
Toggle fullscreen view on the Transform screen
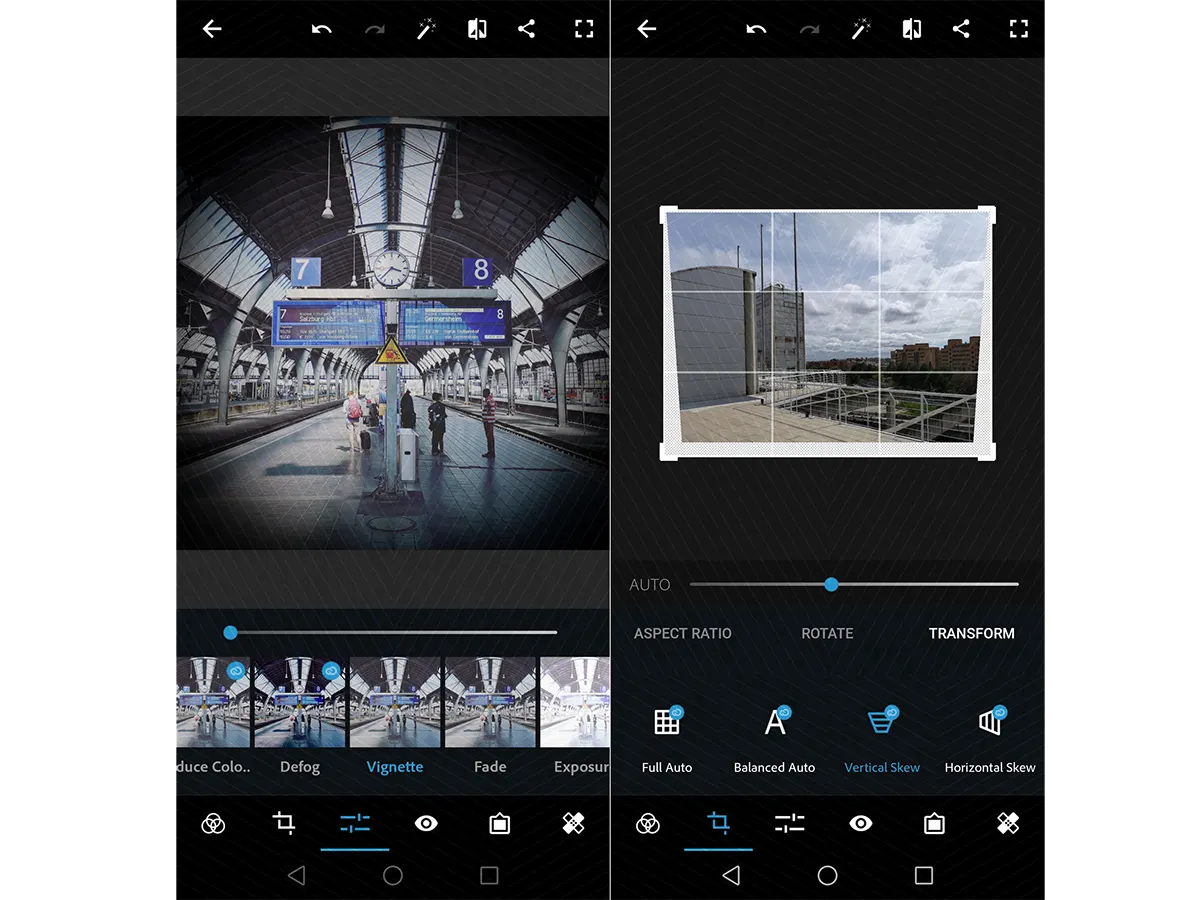tap(1018, 29)
